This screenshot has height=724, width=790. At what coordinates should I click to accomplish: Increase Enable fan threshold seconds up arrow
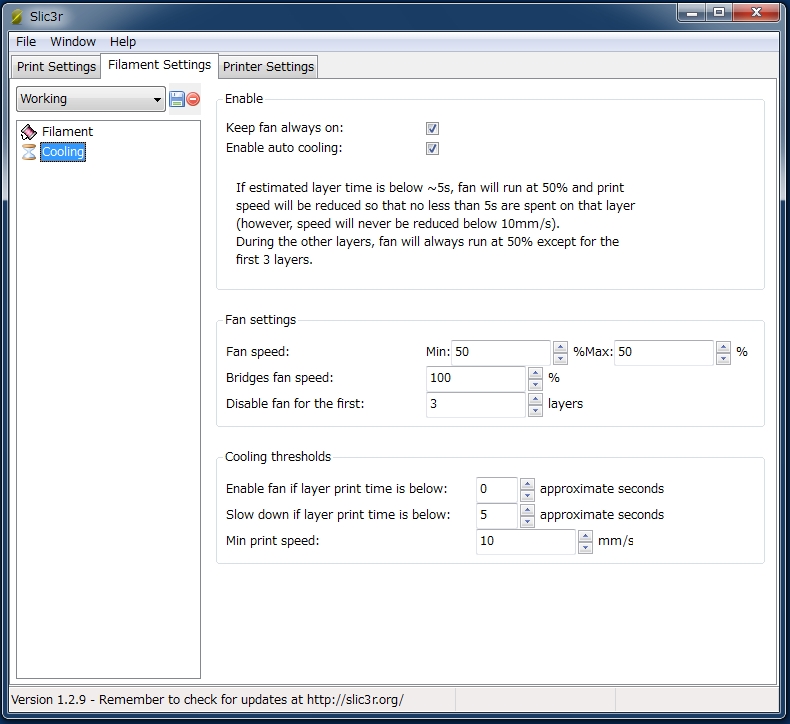point(527,484)
